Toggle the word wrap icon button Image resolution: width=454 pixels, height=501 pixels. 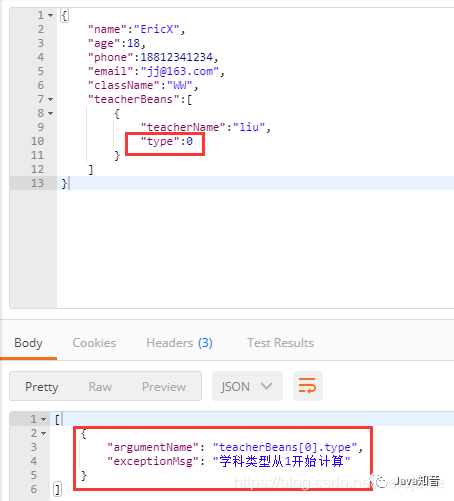tap(307, 386)
